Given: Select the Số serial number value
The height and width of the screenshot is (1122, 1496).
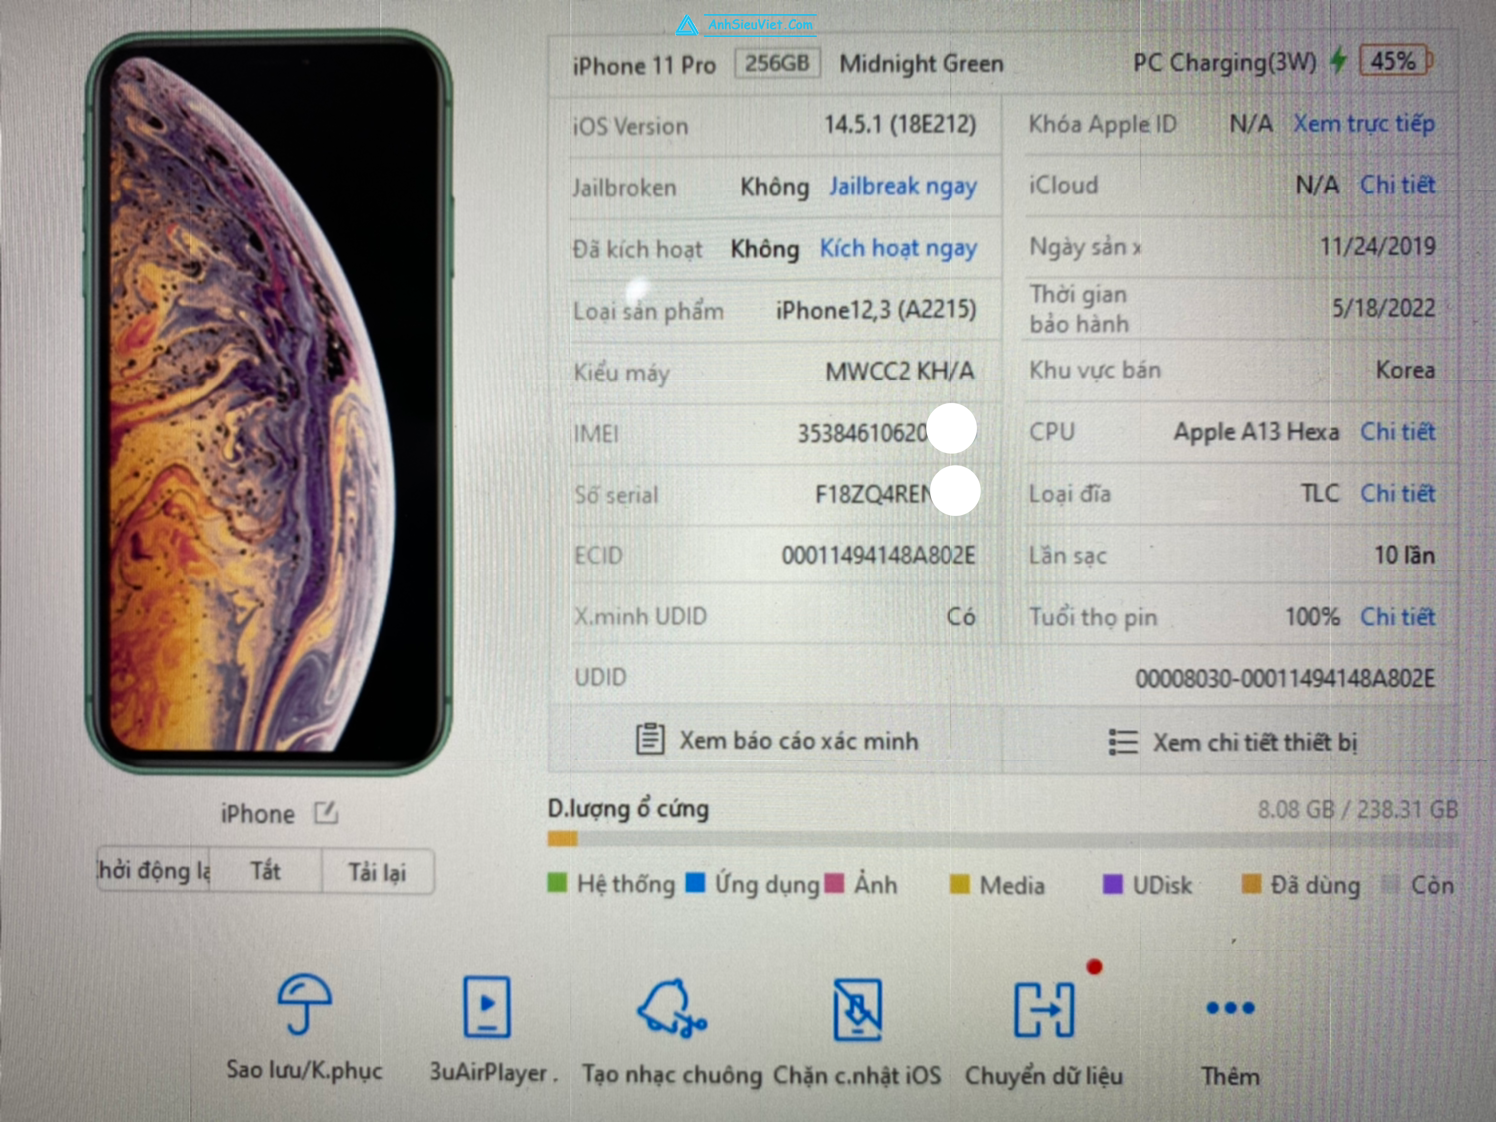Looking at the screenshot, I should [x=874, y=495].
